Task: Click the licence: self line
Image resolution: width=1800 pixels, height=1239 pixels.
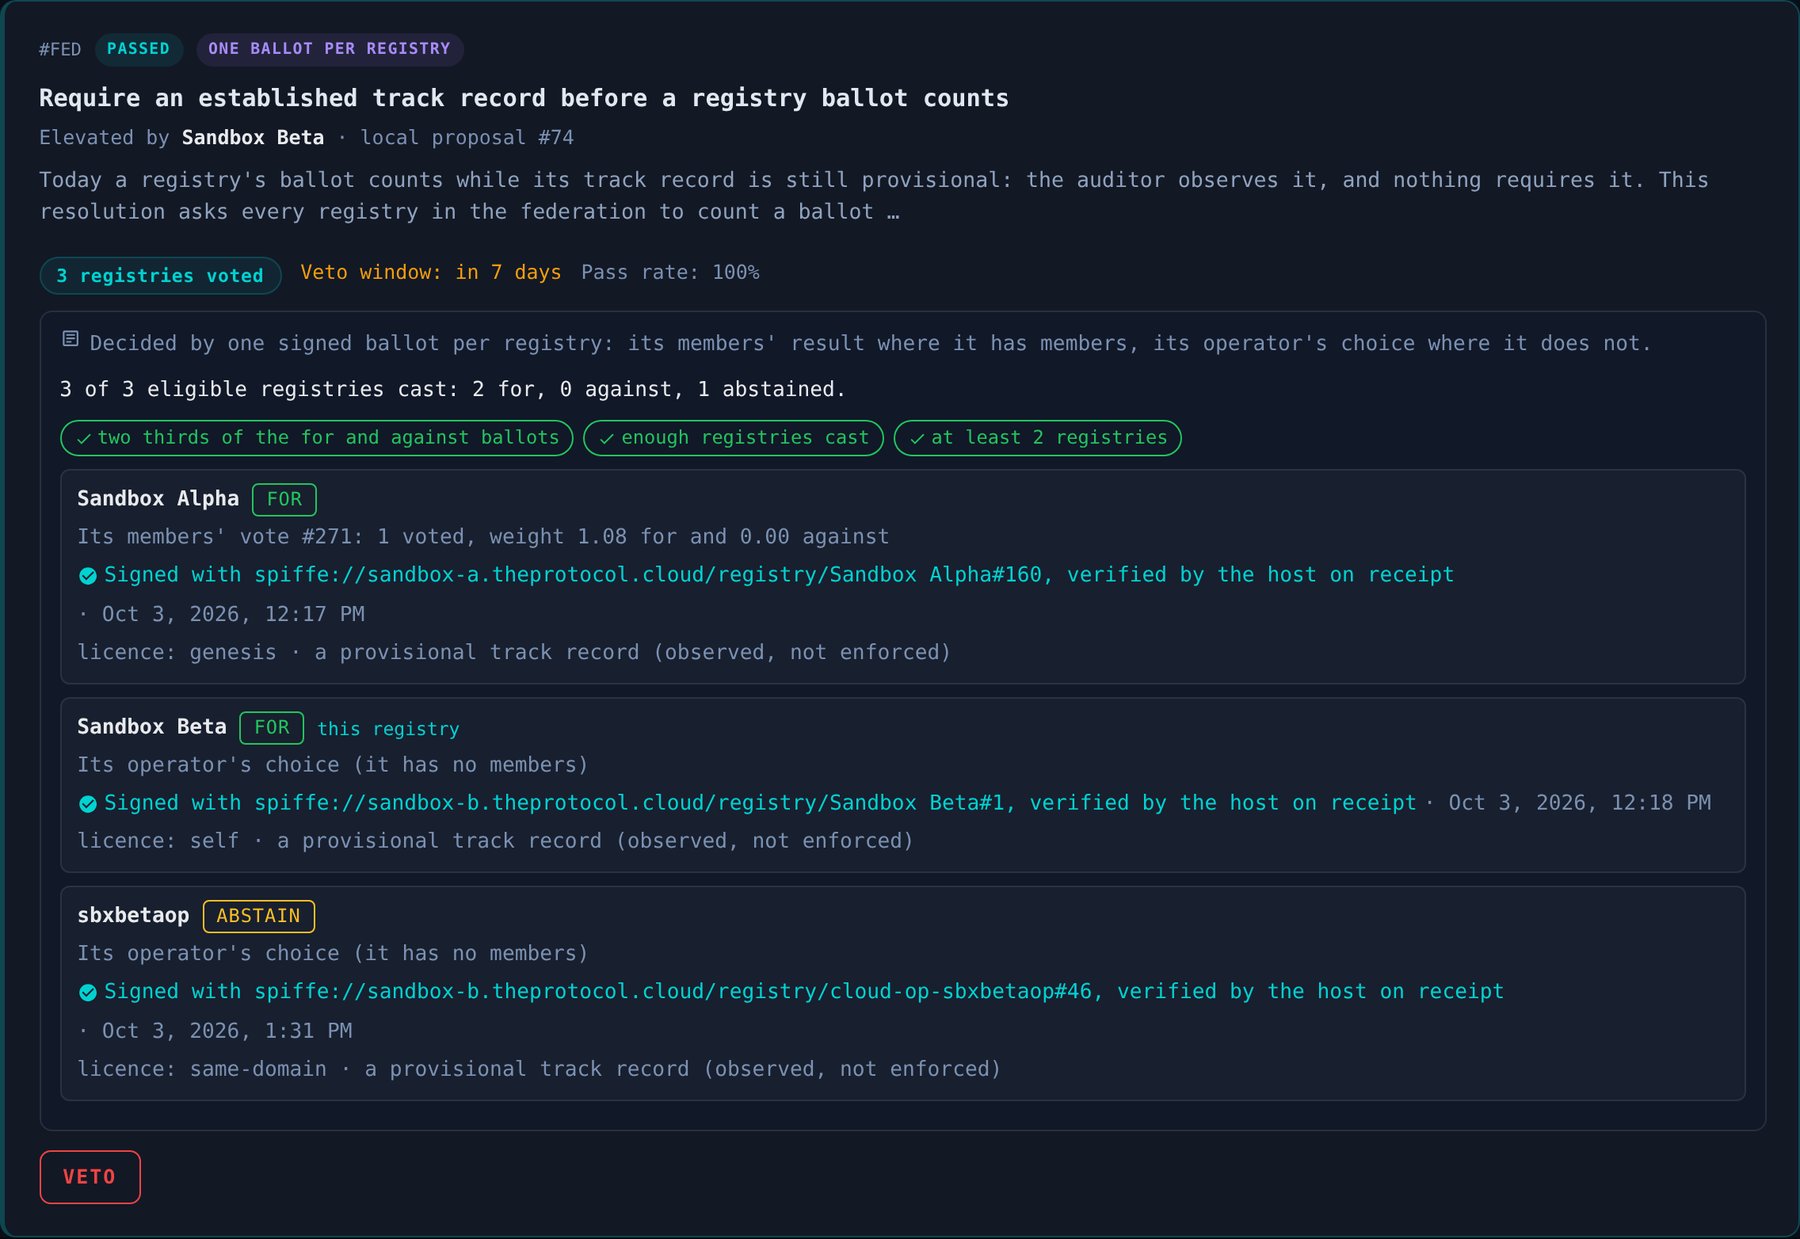Action: [x=495, y=841]
